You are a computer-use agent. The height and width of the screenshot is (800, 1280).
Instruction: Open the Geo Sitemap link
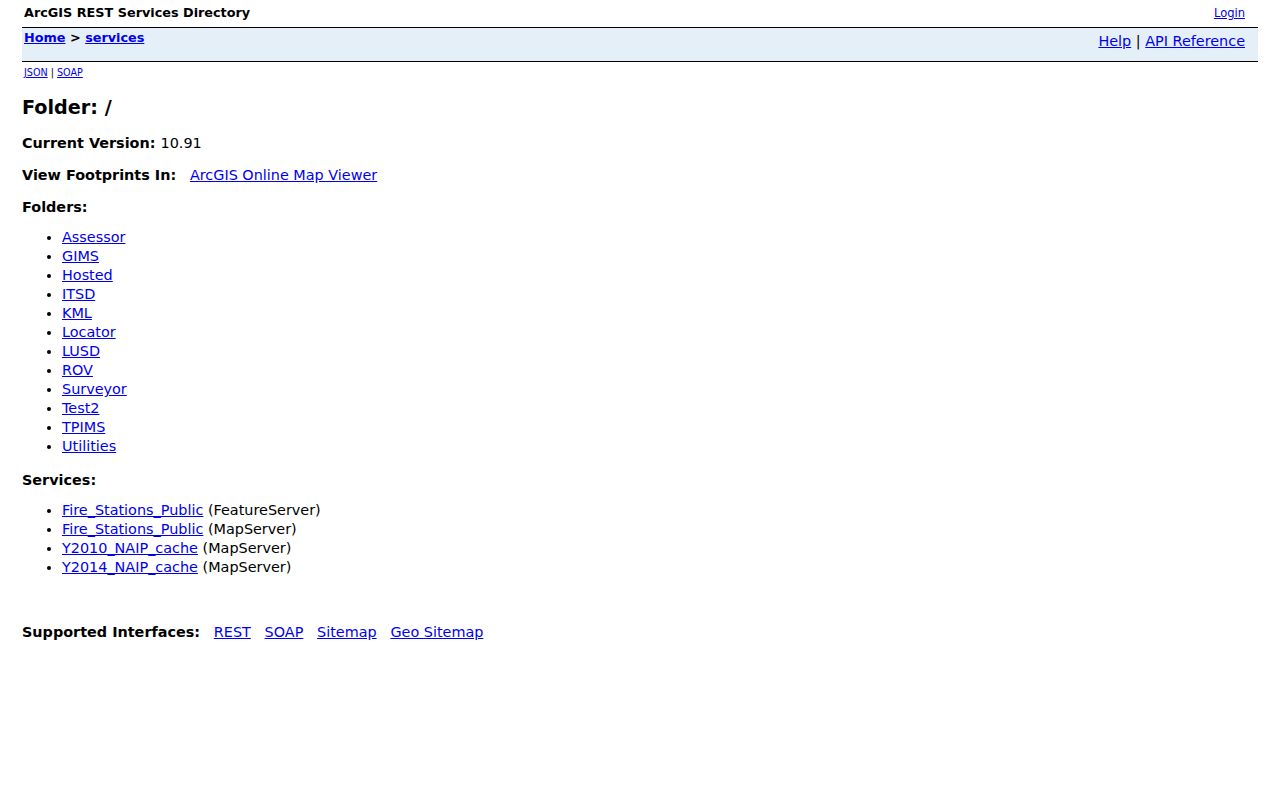[x=436, y=632]
